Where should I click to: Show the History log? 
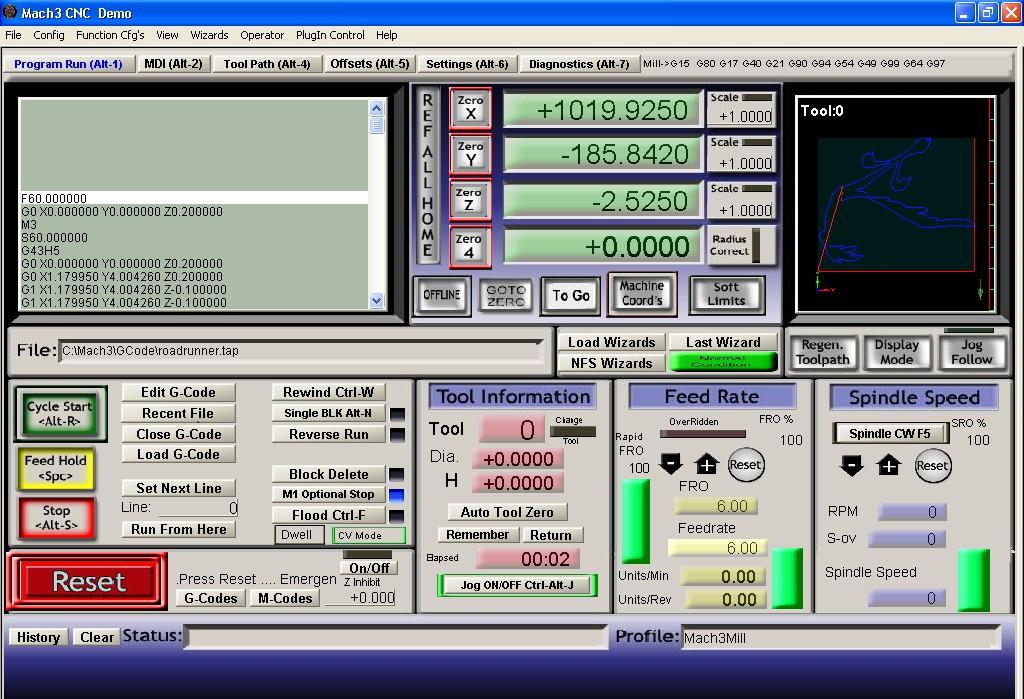(38, 638)
